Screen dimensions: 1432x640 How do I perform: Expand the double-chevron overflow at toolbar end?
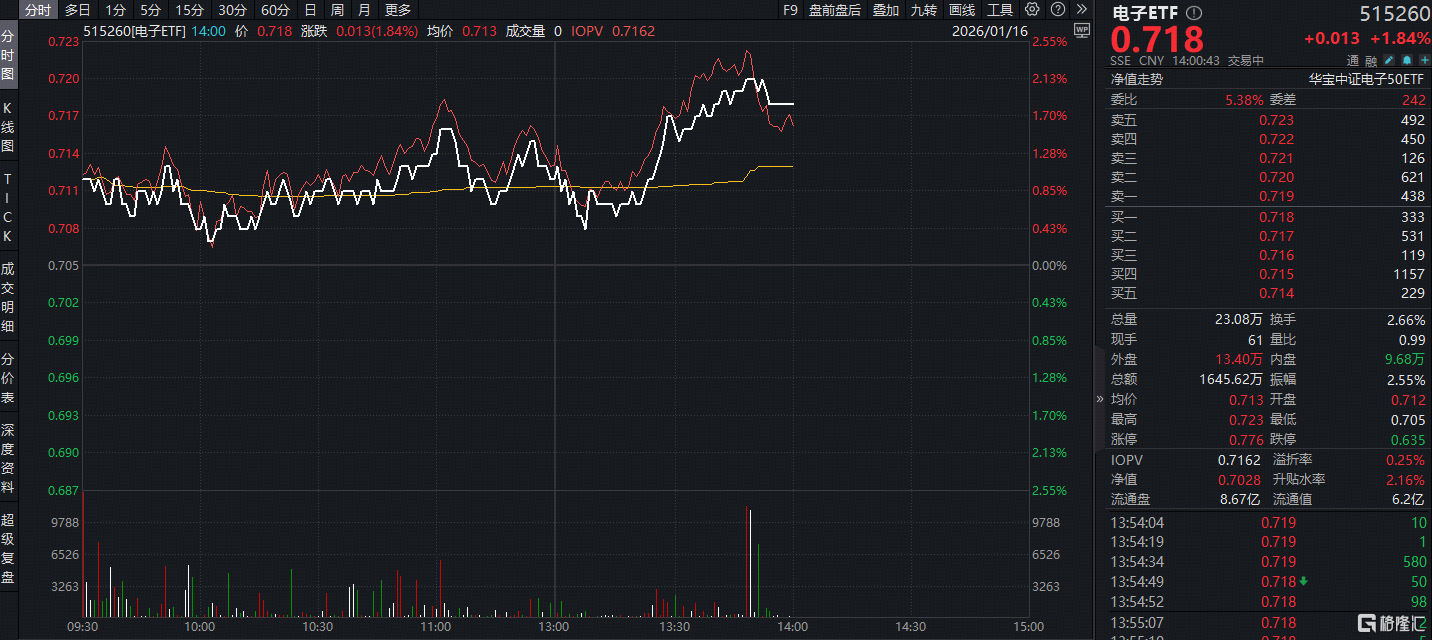pos(1080,9)
